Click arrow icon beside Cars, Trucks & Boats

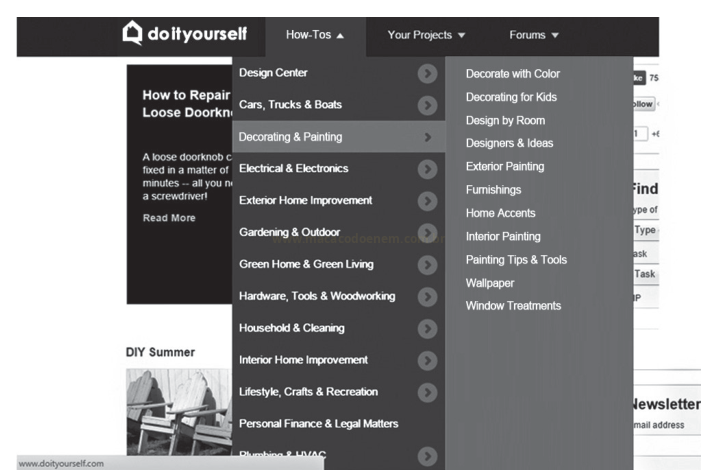click(x=427, y=106)
